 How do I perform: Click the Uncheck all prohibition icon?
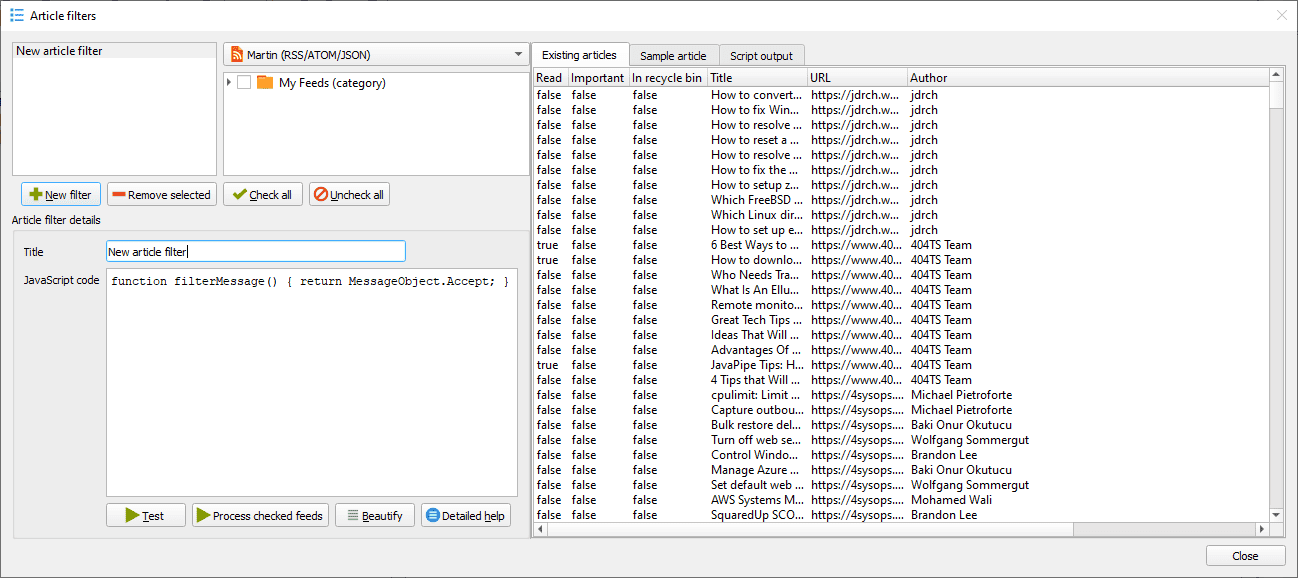point(322,194)
